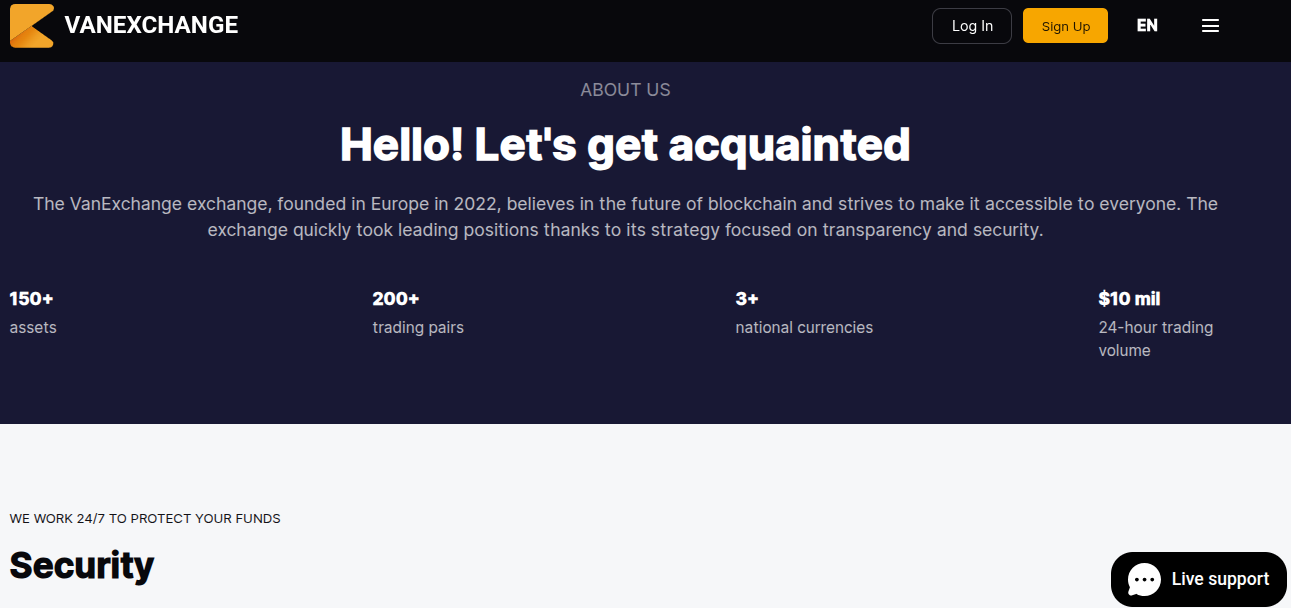This screenshot has width=1291, height=608.
Task: Click the 150+ statistic number
Action: 31,298
